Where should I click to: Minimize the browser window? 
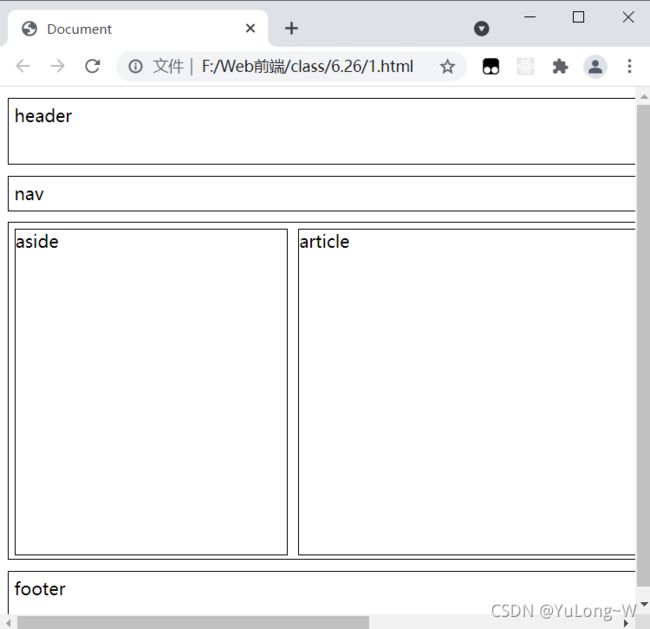530,17
